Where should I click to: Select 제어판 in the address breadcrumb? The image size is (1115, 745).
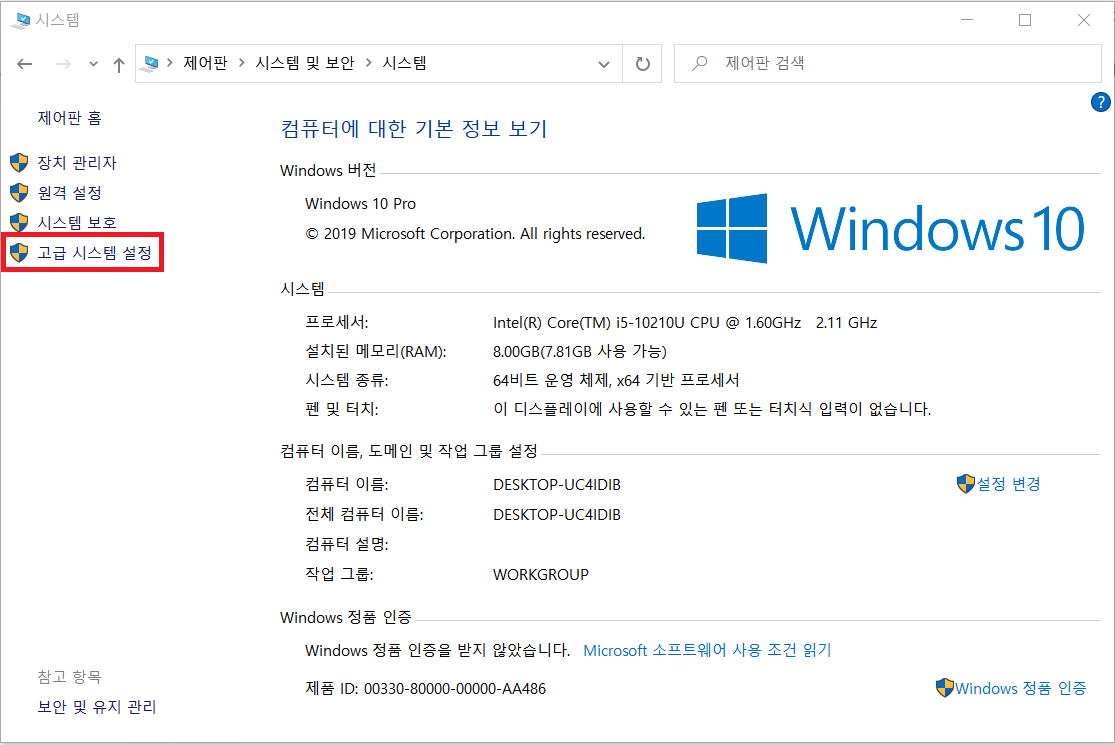(x=205, y=63)
